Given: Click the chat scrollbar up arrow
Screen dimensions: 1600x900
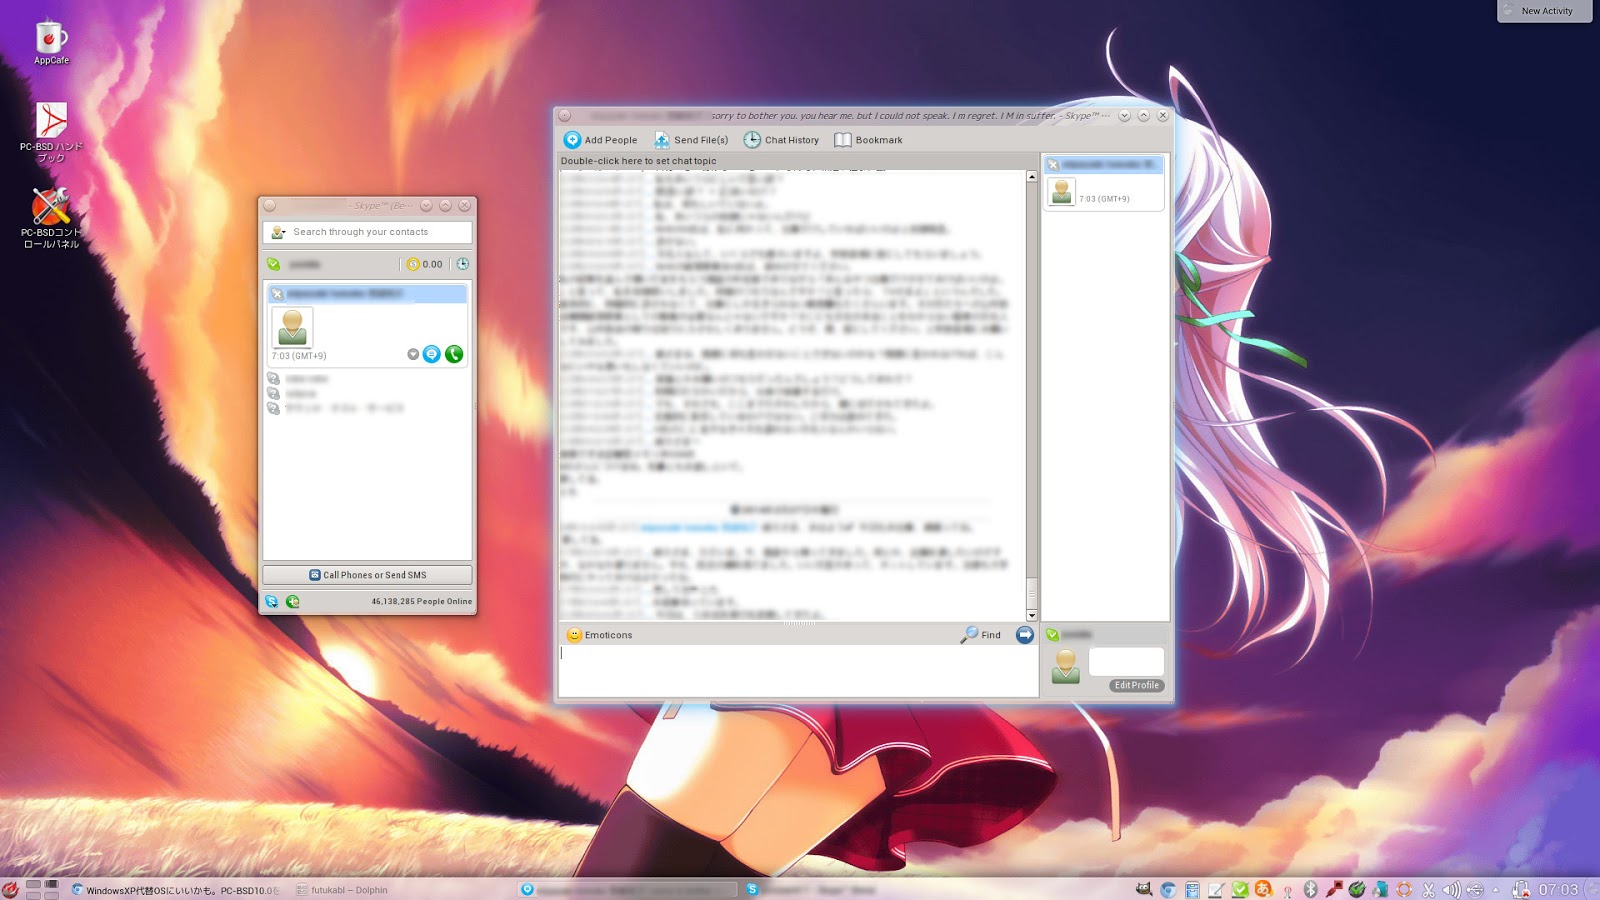Looking at the screenshot, I should 1032,177.
